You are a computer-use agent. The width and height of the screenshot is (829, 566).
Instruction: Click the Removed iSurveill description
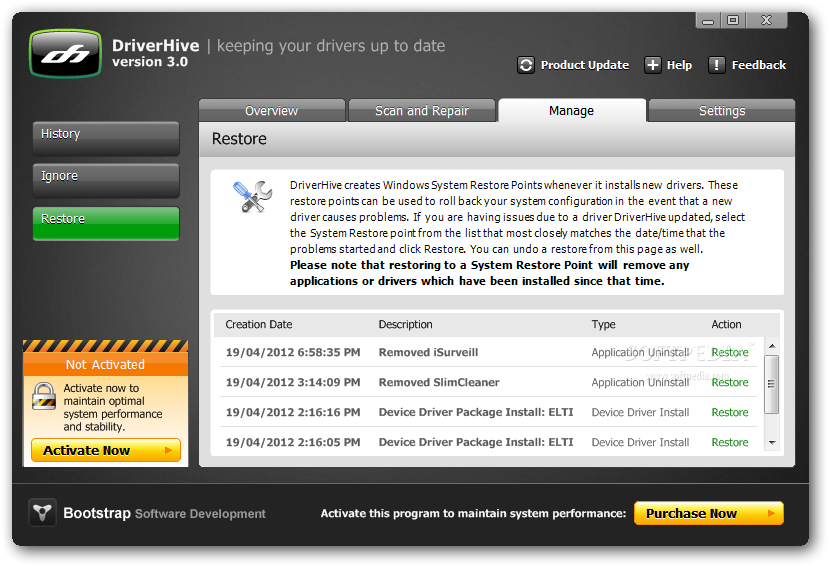[x=428, y=352]
